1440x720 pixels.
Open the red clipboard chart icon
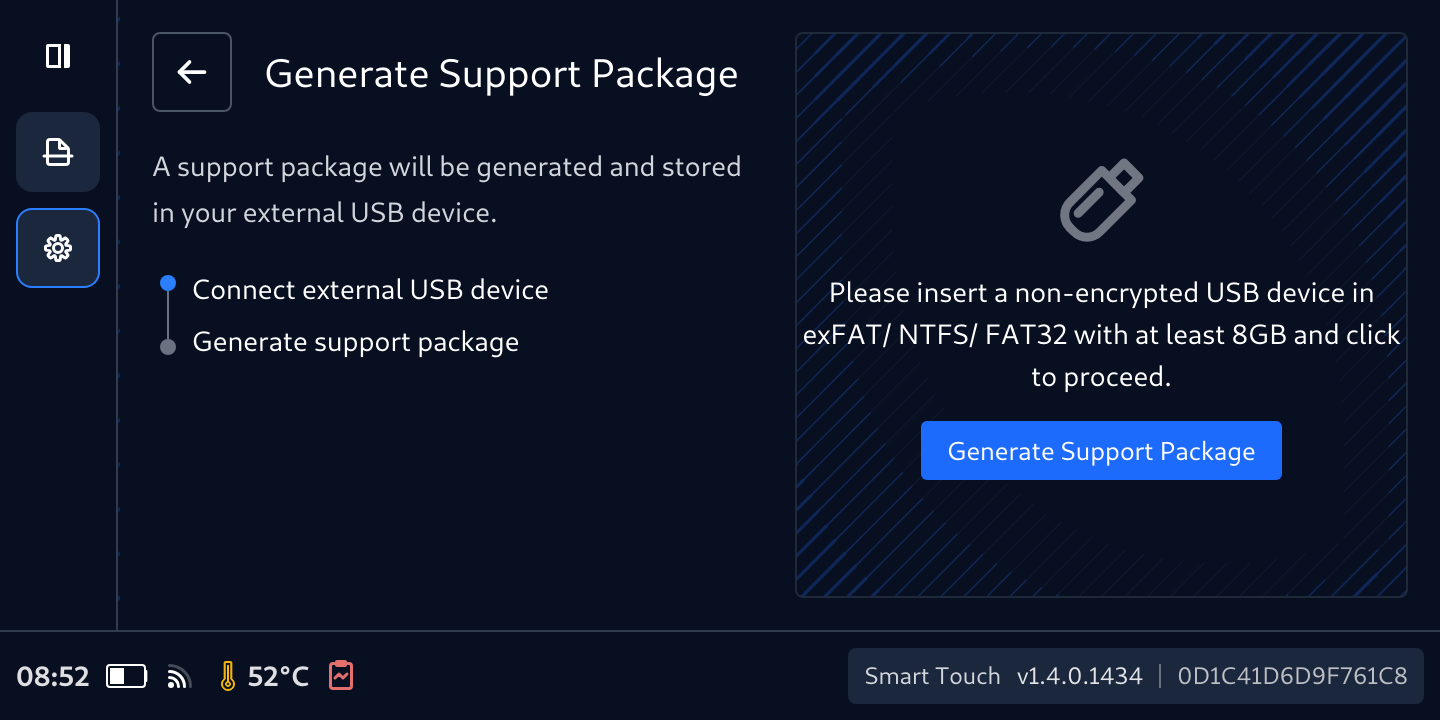(341, 676)
